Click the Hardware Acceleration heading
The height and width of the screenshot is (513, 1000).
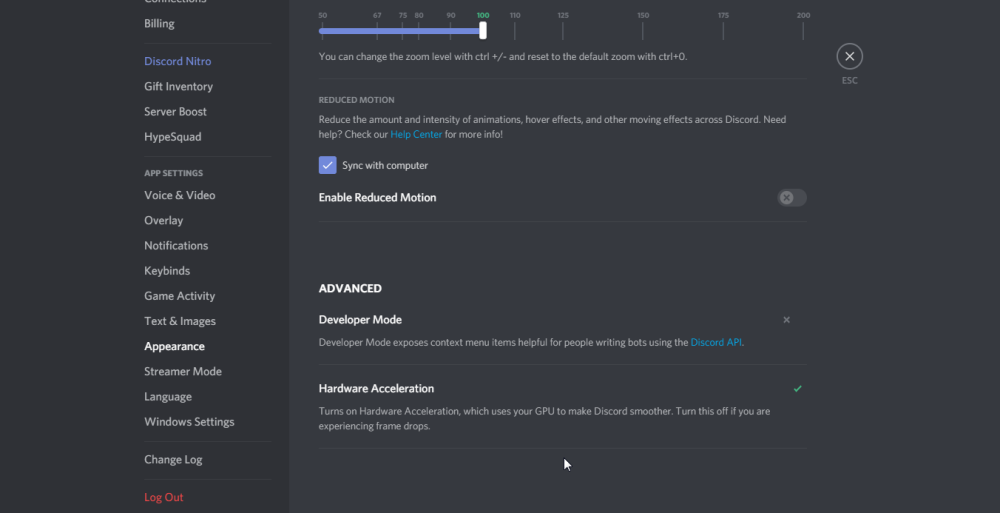click(x=376, y=389)
